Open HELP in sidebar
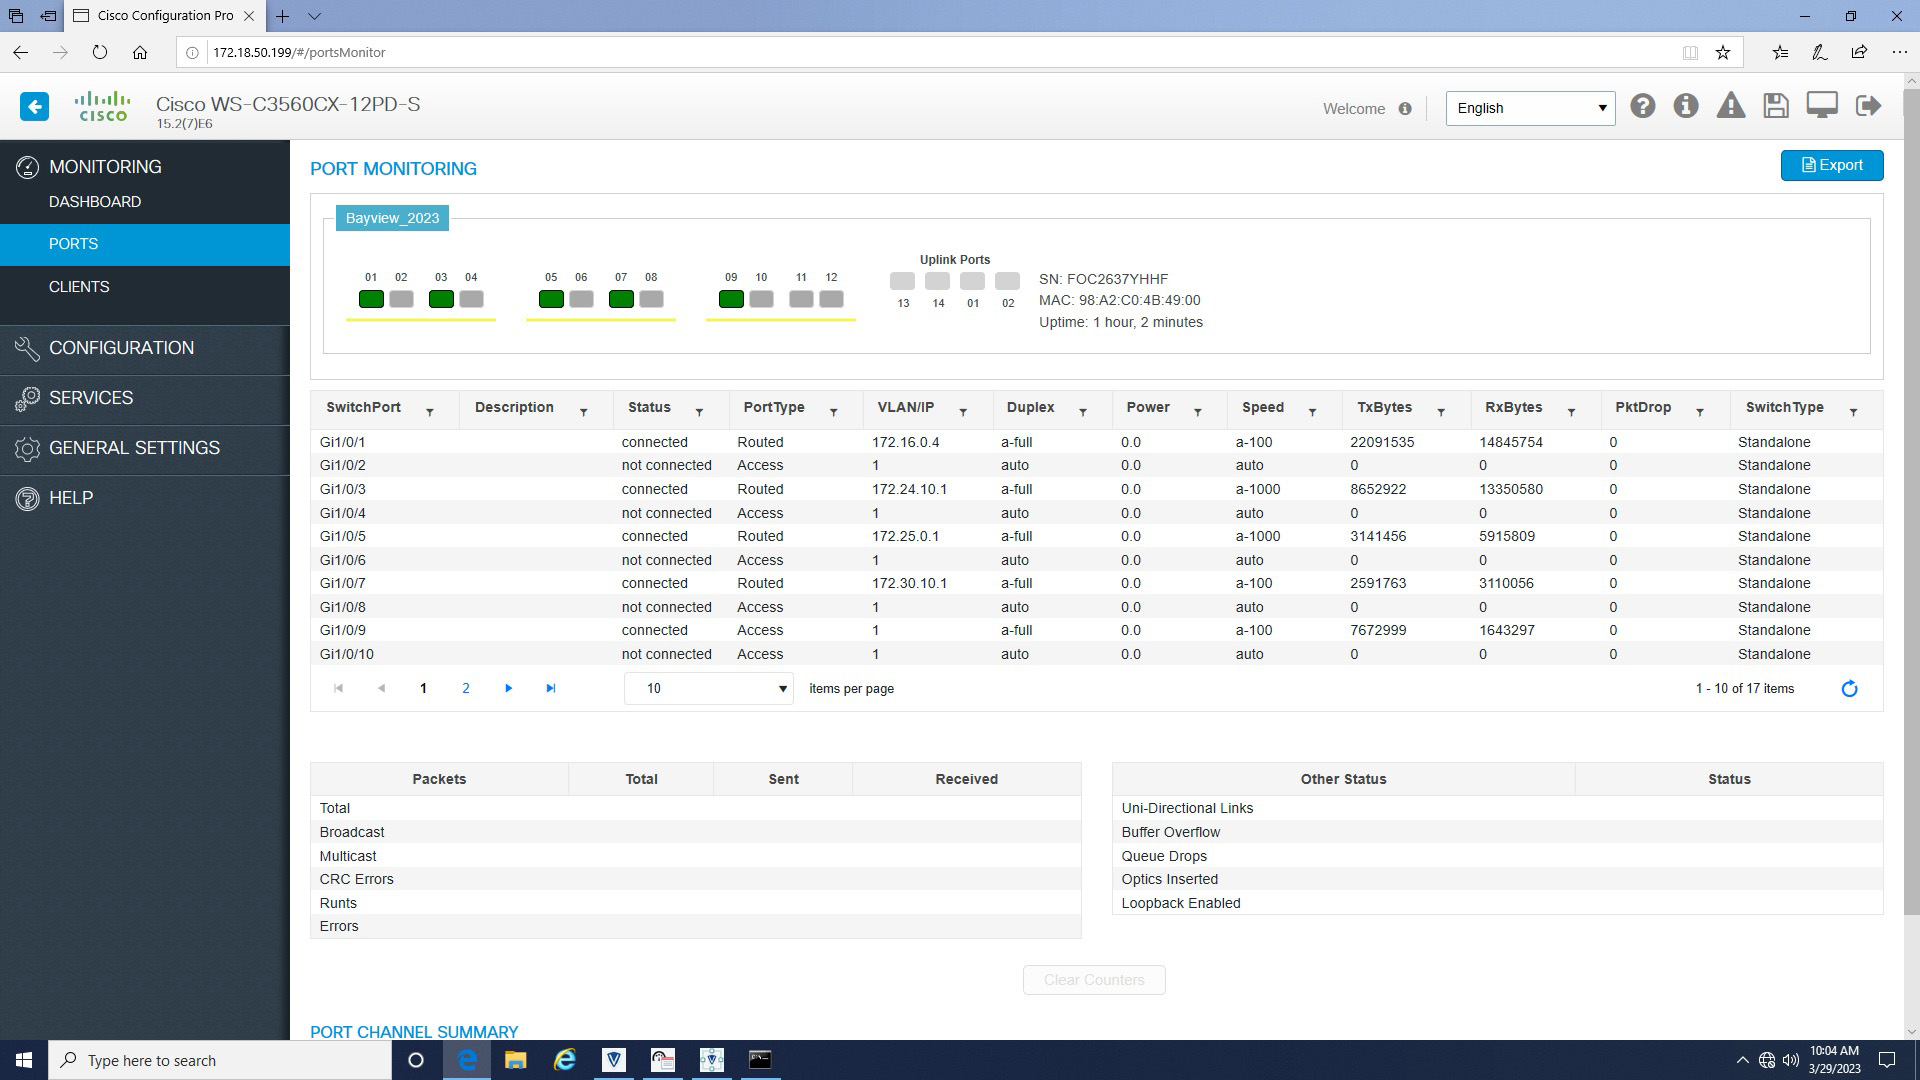Viewport: 1920px width, 1080px height. coord(71,498)
